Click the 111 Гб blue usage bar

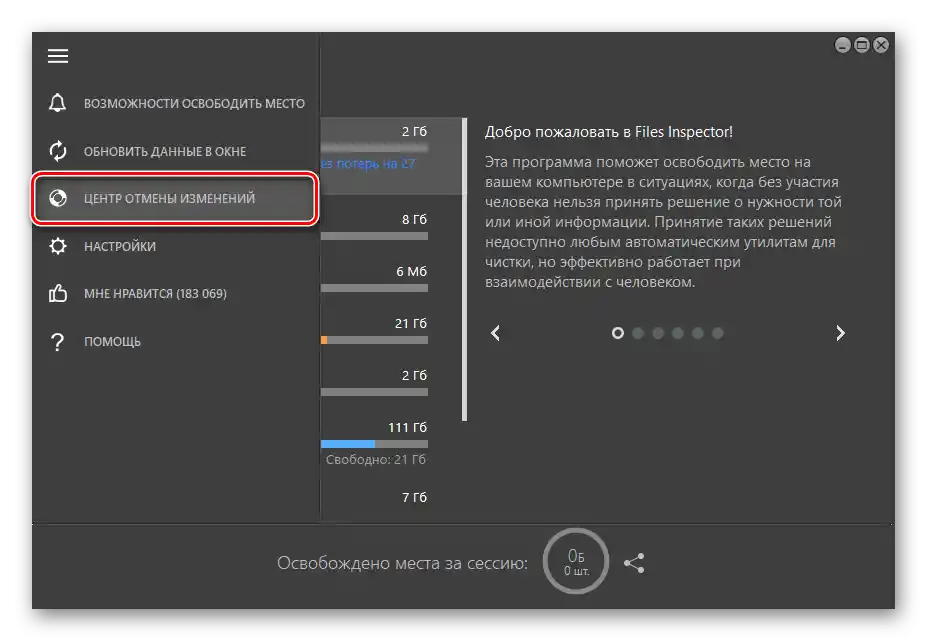[x=374, y=444]
